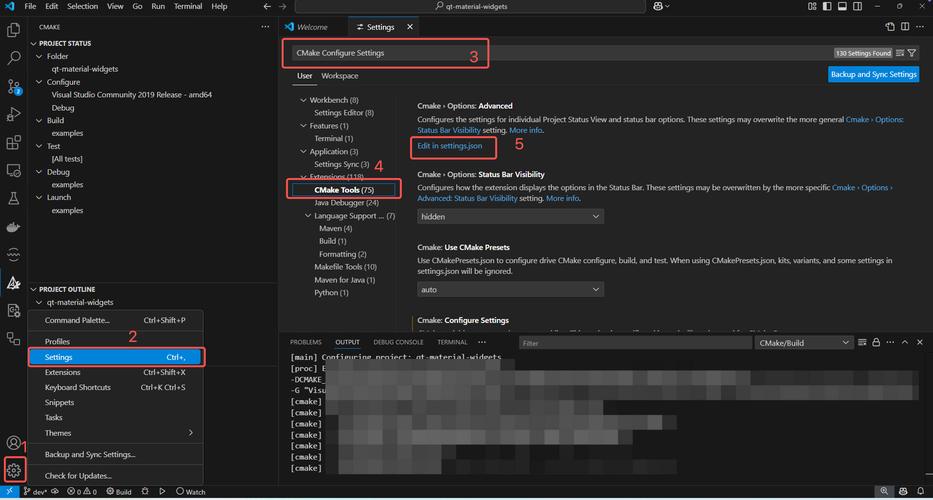933x500 pixels.
Task: Toggle the output scroll lock icon
Action: 876,342
